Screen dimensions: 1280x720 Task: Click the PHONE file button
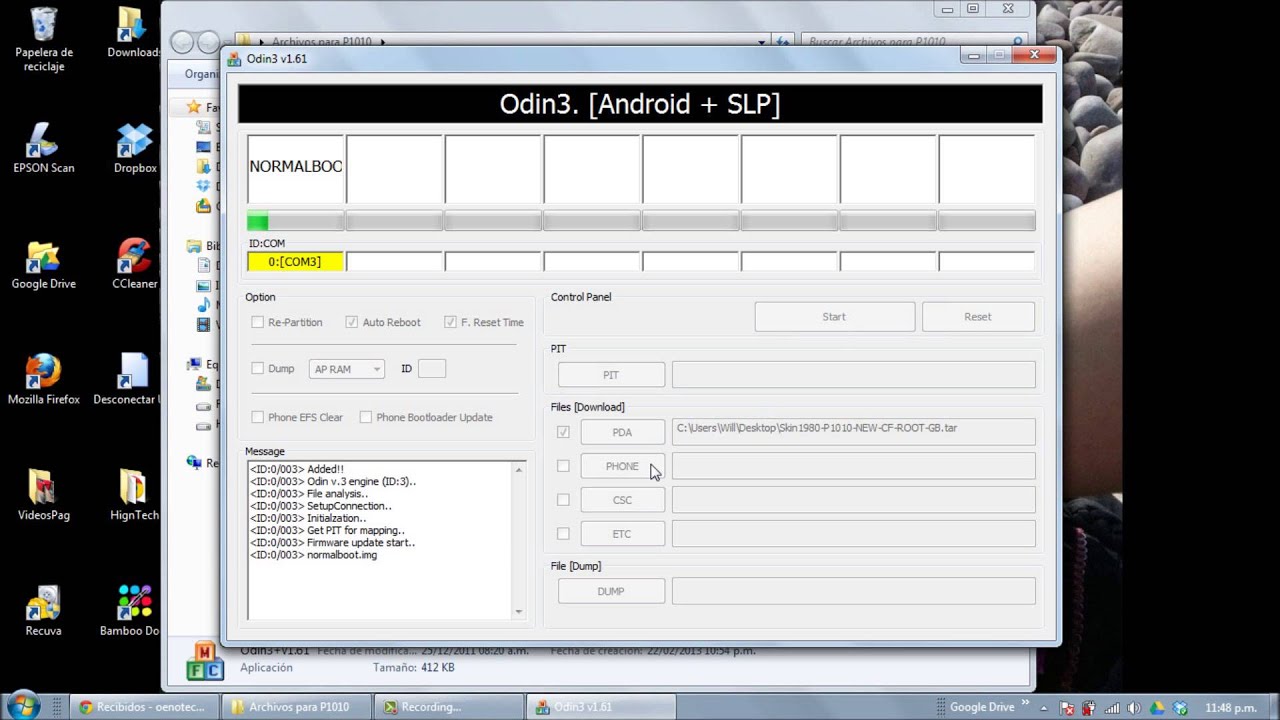(622, 466)
